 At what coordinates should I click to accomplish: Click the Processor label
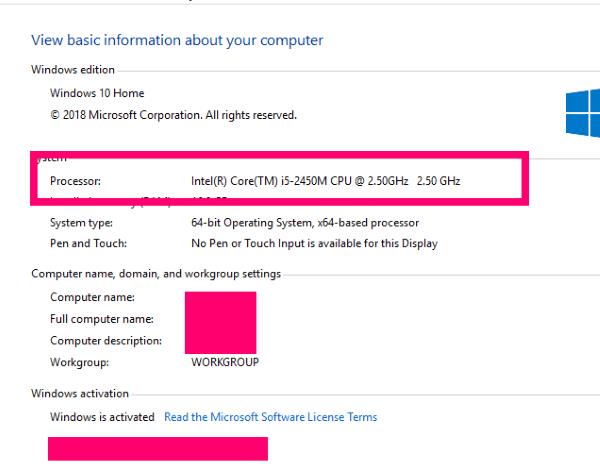click(75, 181)
